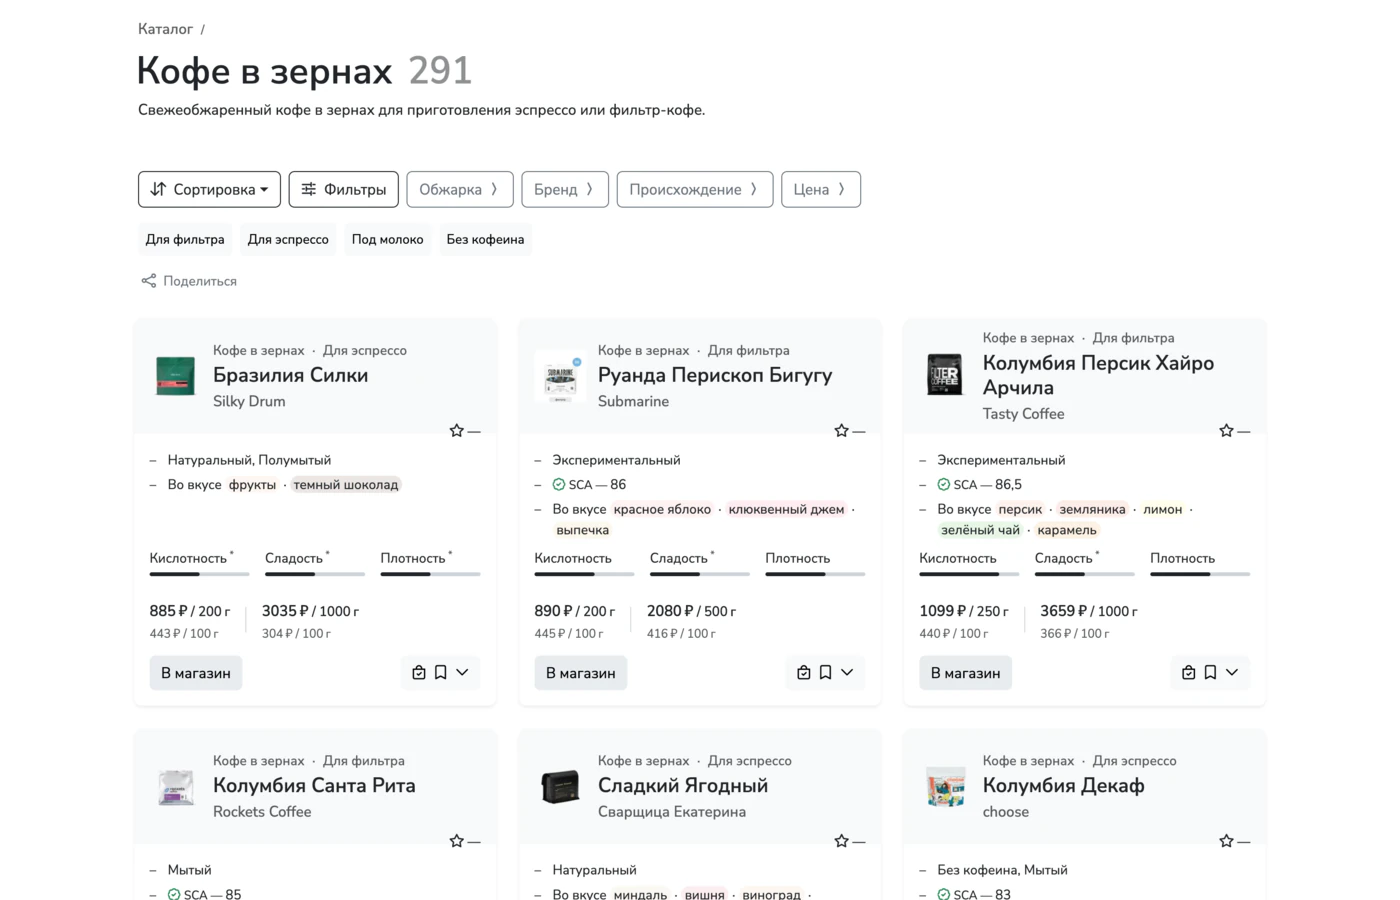Expand details chevron on Бразилия Силки card
Image resolution: width=1400 pixels, height=900 pixels.
(x=462, y=673)
